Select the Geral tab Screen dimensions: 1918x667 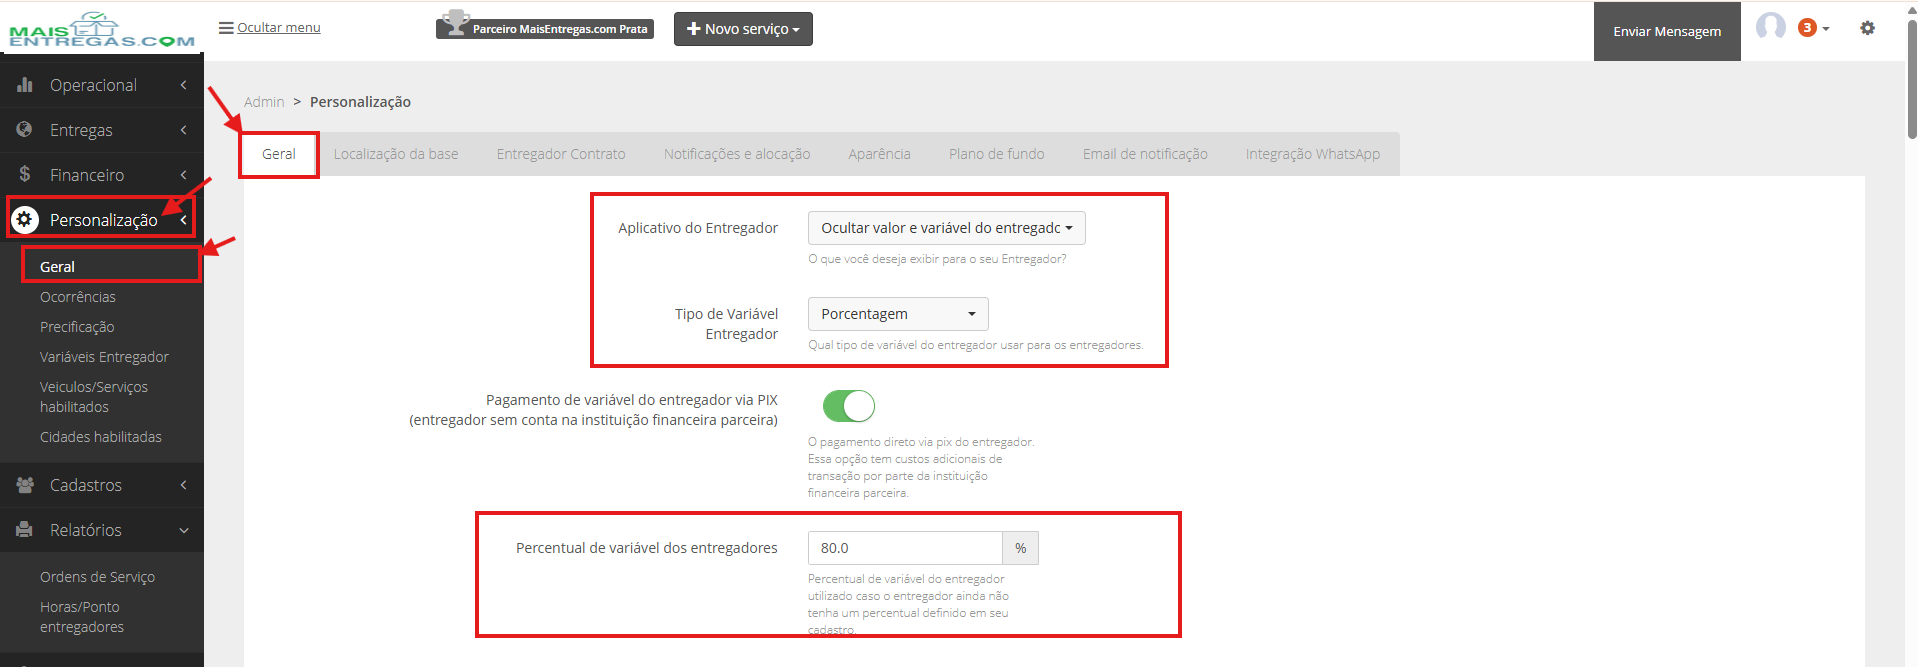click(279, 154)
